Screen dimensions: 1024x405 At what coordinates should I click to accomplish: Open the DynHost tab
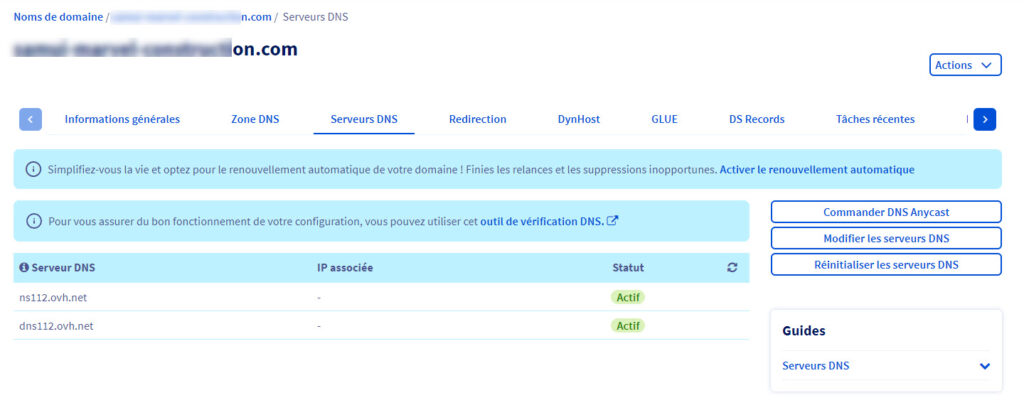579,119
